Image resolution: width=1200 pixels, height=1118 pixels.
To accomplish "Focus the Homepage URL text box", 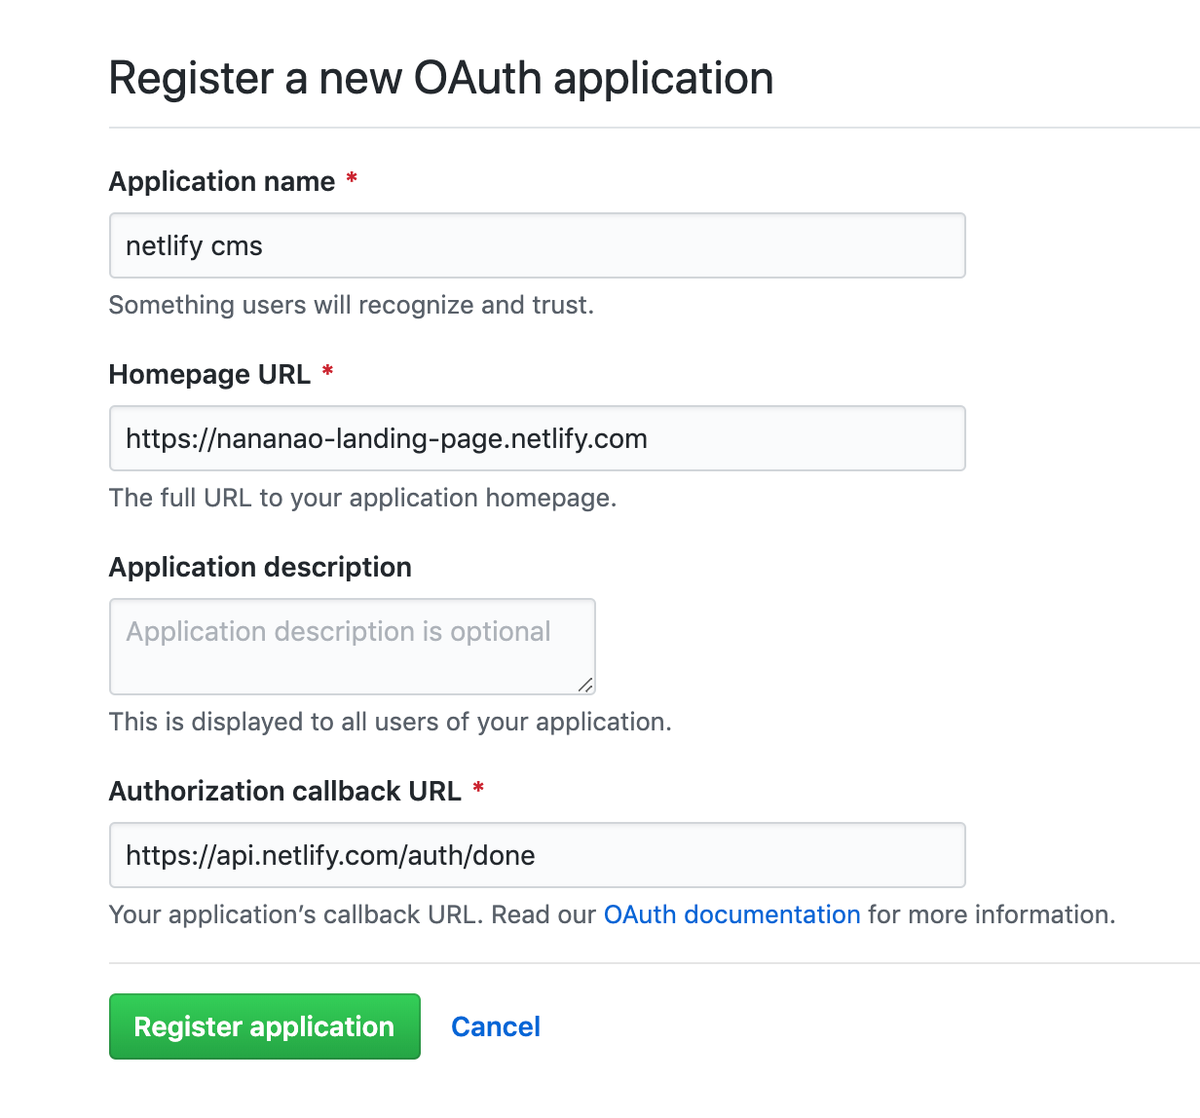I will [x=537, y=439].
